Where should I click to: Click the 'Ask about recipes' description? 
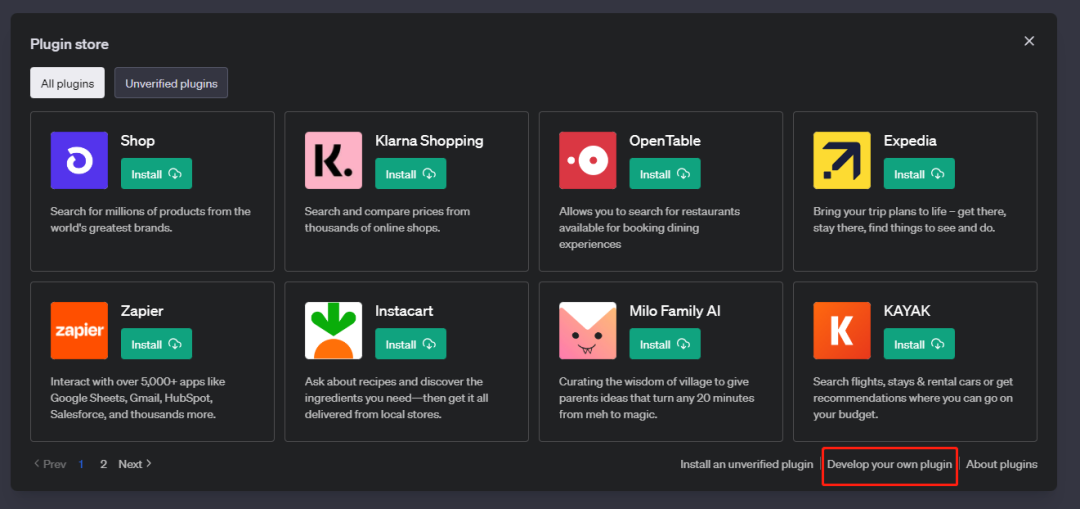(x=397, y=397)
